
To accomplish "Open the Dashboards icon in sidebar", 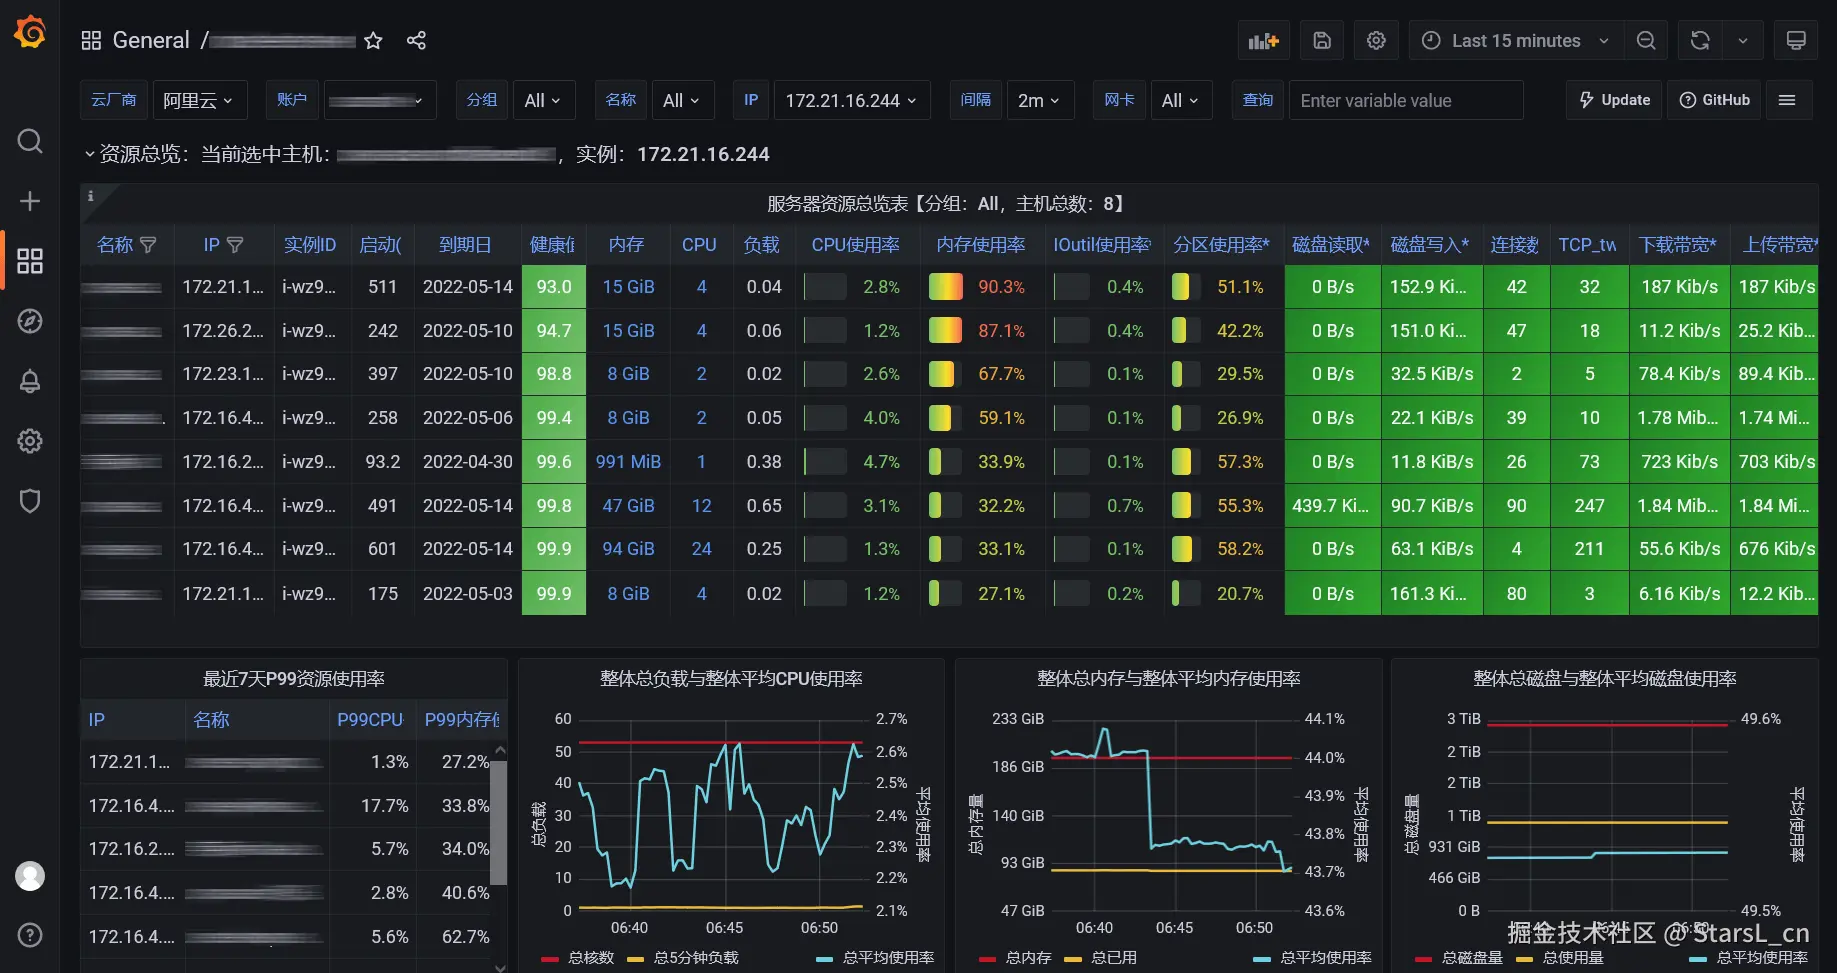I will tap(30, 261).
